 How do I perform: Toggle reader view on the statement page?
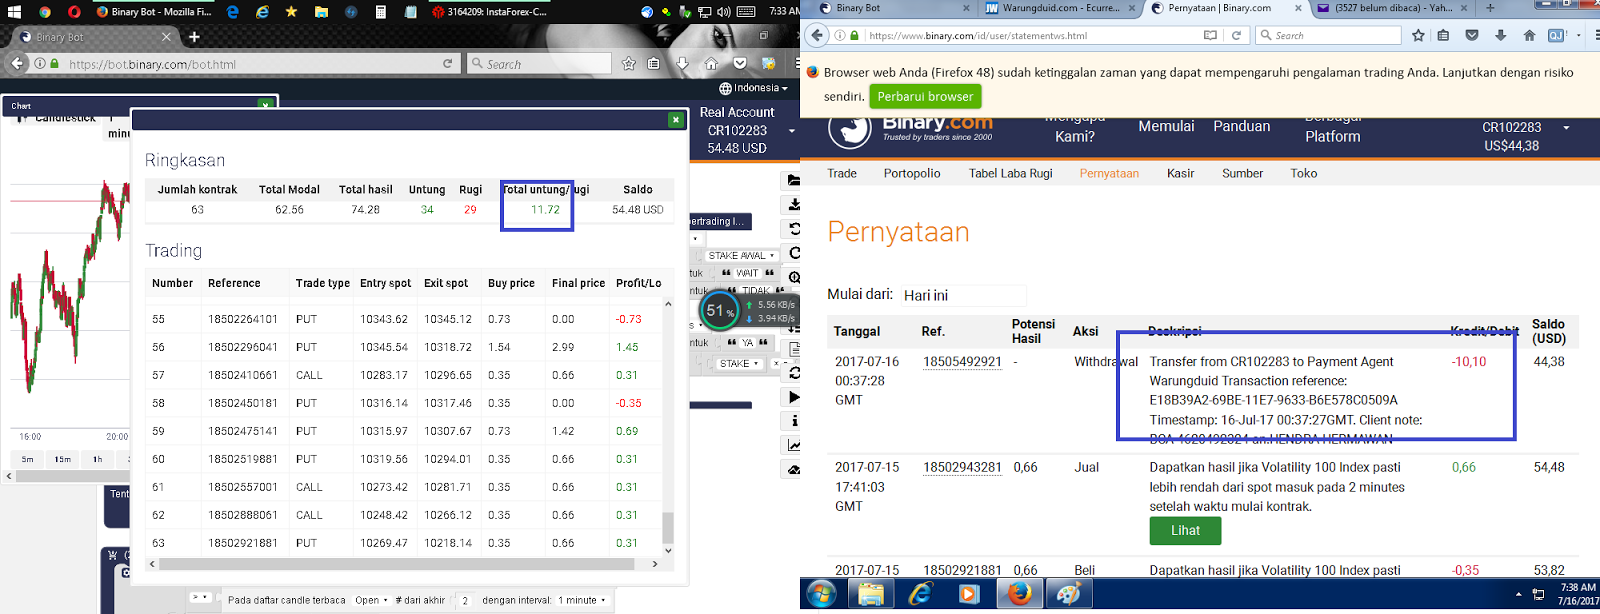click(x=1210, y=35)
